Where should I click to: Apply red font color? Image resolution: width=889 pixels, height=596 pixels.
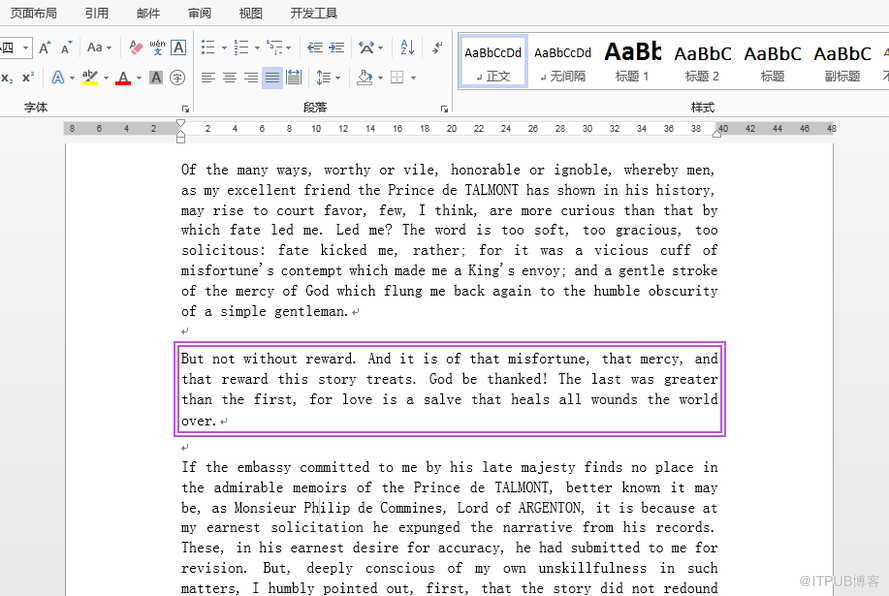(123, 78)
